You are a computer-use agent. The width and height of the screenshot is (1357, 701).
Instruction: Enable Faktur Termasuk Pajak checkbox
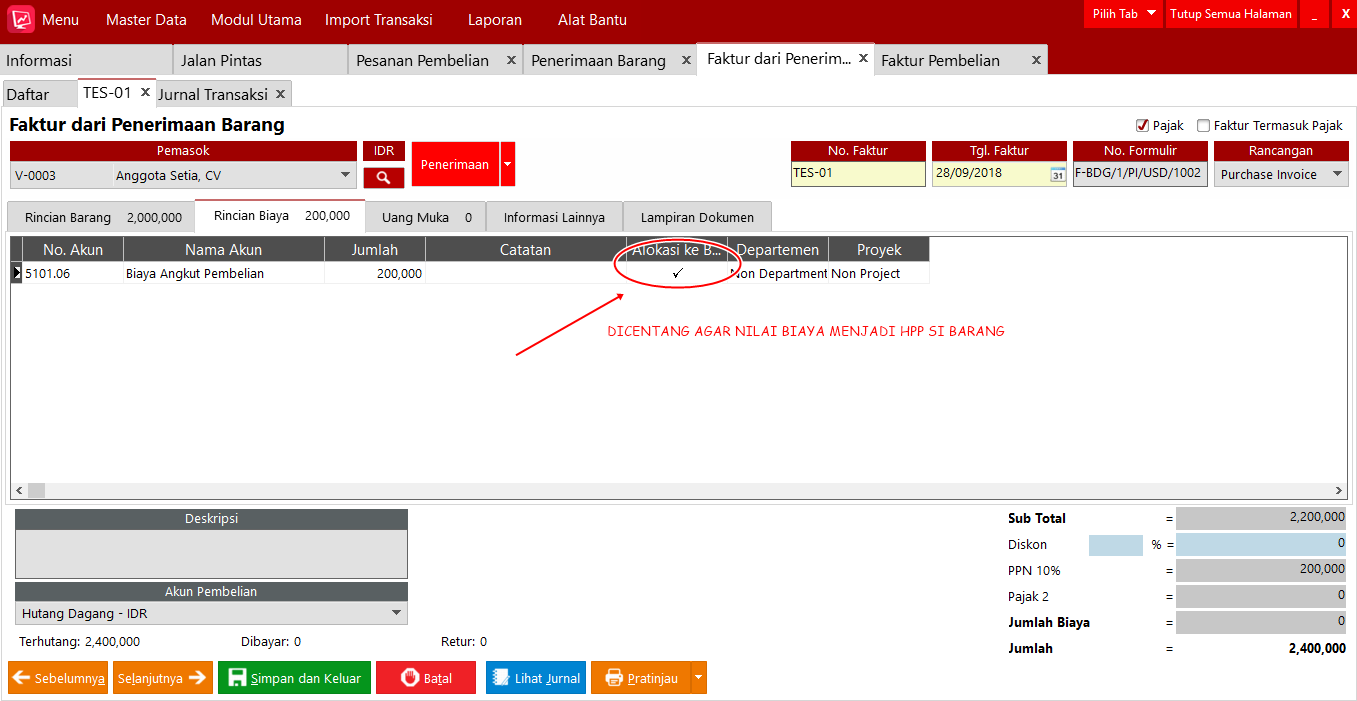tap(1204, 126)
